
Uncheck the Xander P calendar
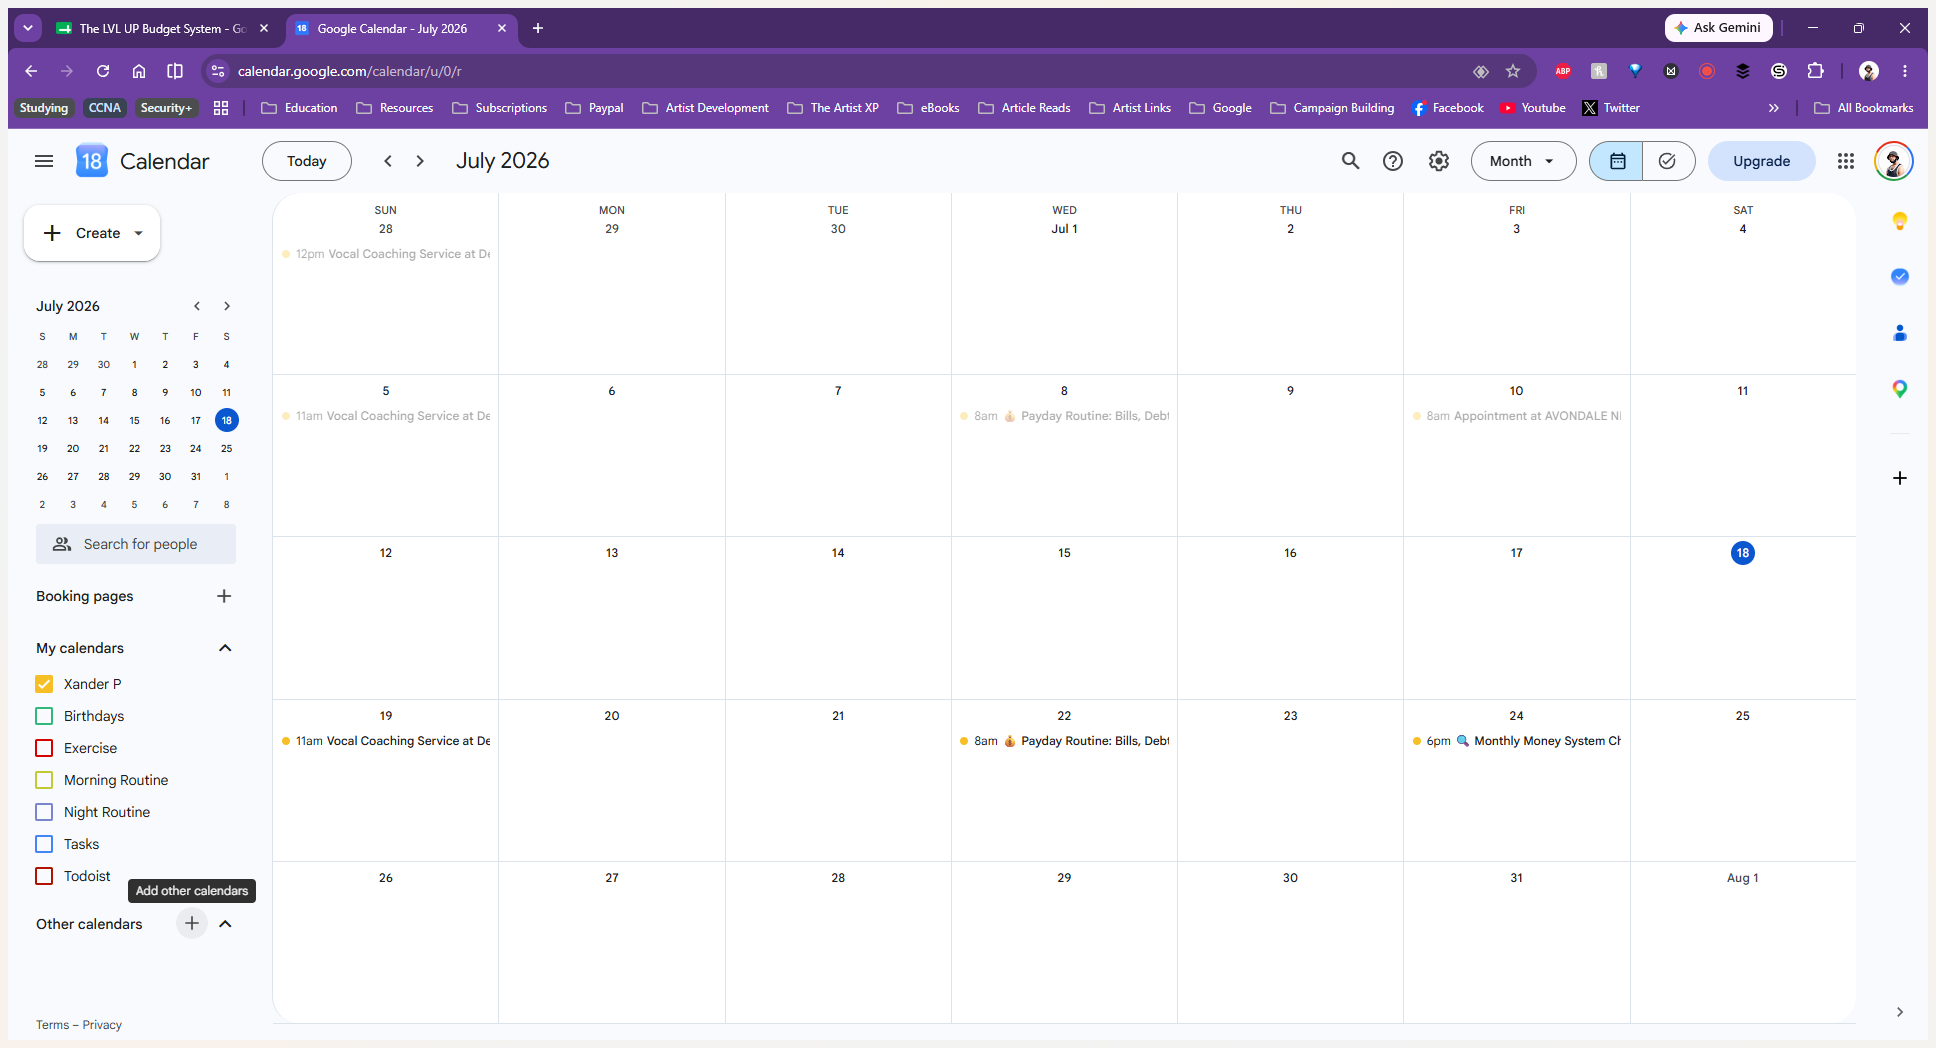[x=44, y=684]
